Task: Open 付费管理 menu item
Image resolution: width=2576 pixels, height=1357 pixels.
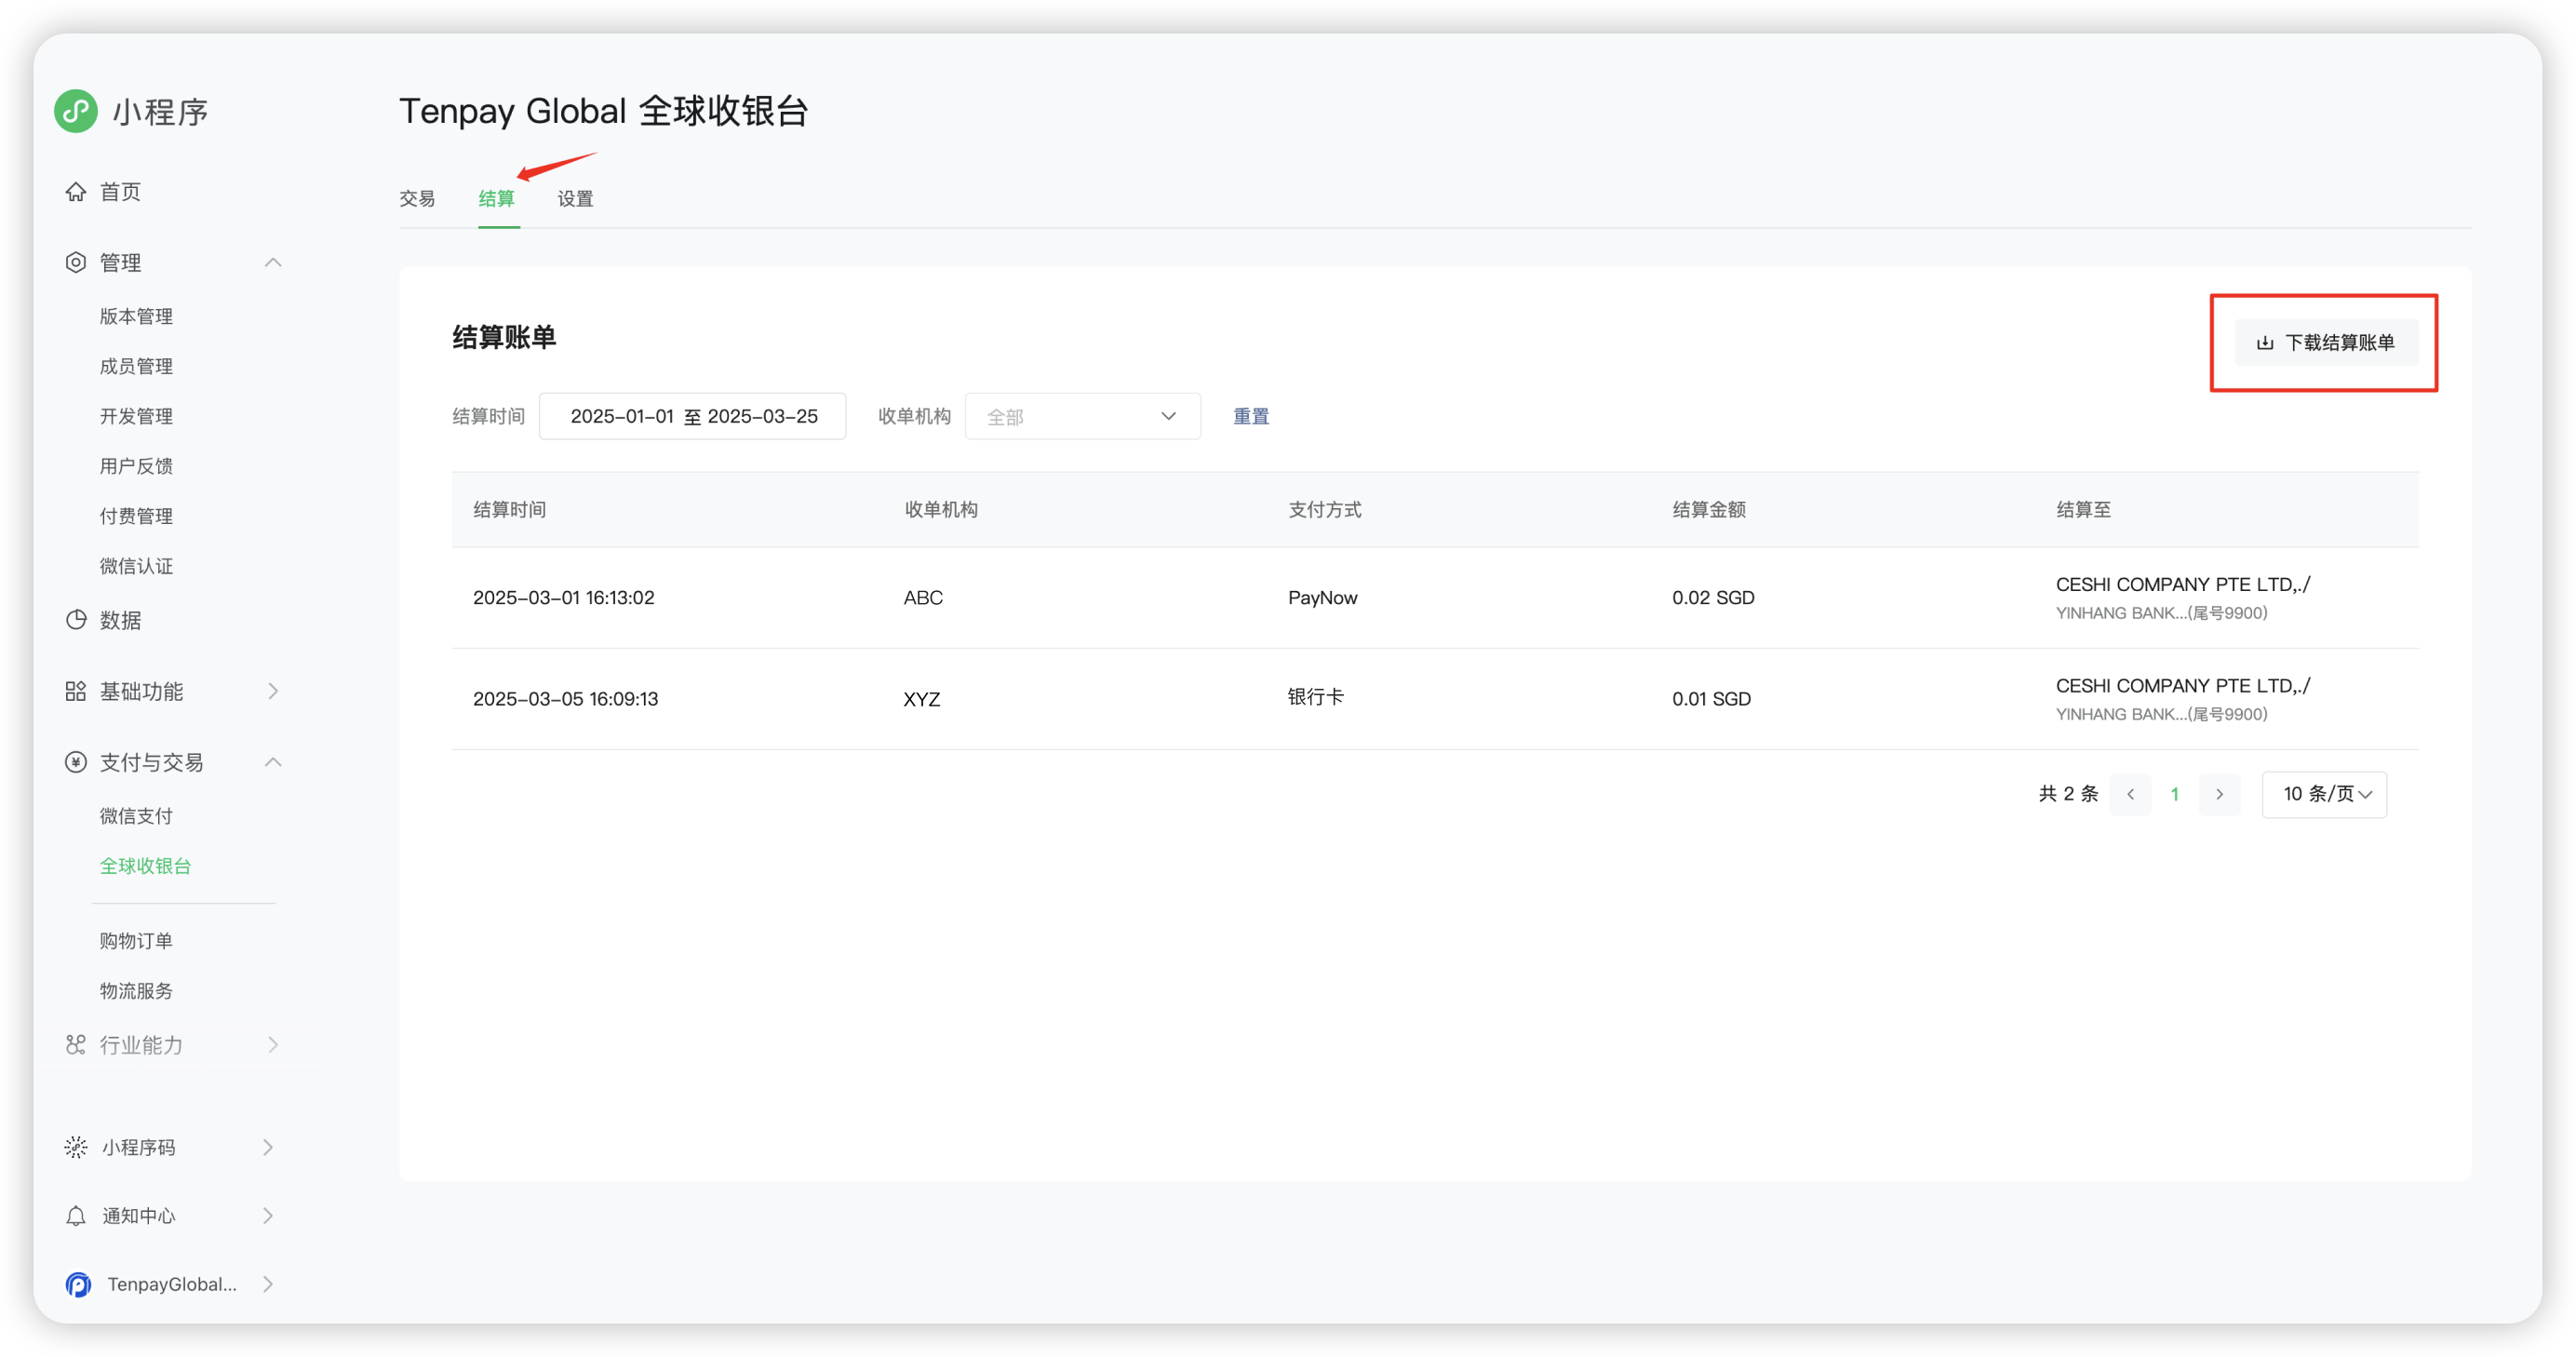Action: coord(136,517)
